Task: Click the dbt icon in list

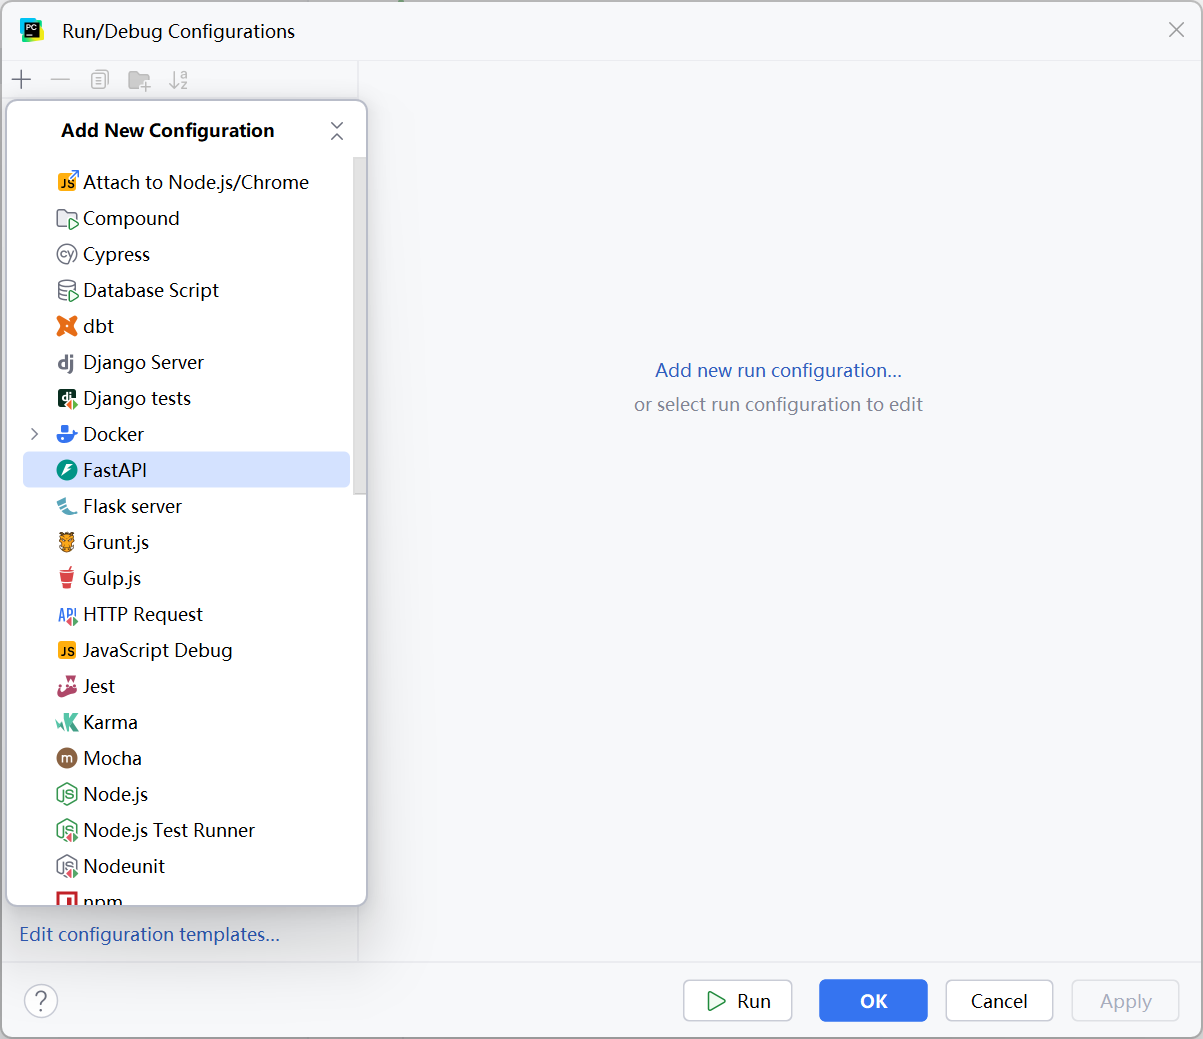Action: (x=67, y=326)
